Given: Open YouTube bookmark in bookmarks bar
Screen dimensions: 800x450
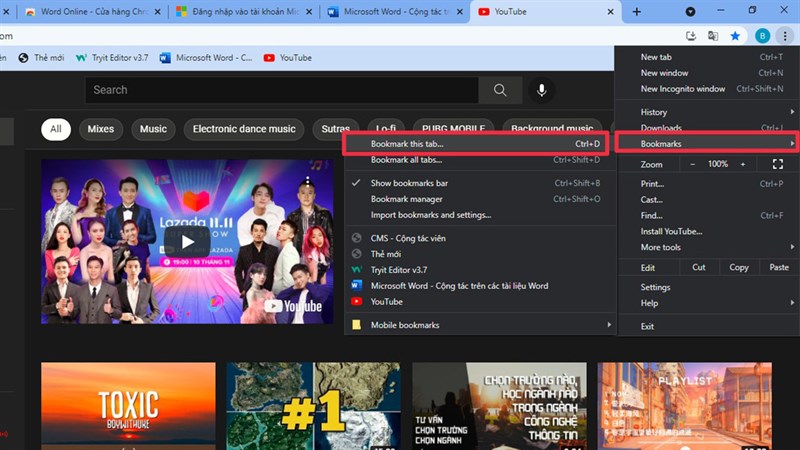Looking at the screenshot, I should (x=288, y=58).
